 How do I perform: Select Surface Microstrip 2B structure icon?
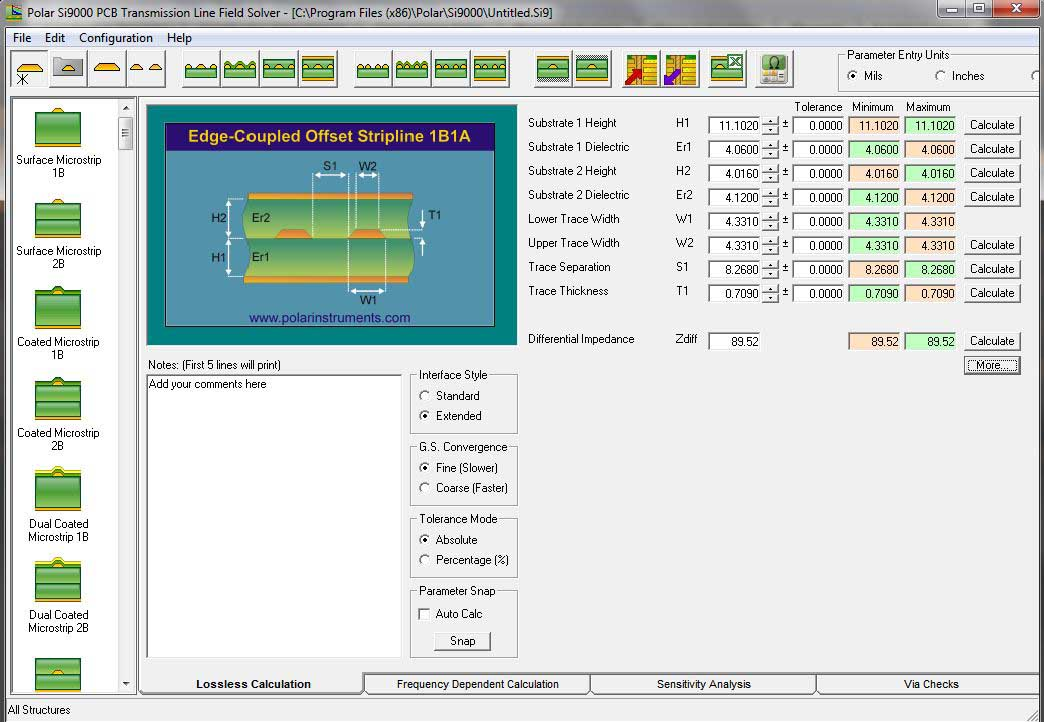tap(58, 219)
